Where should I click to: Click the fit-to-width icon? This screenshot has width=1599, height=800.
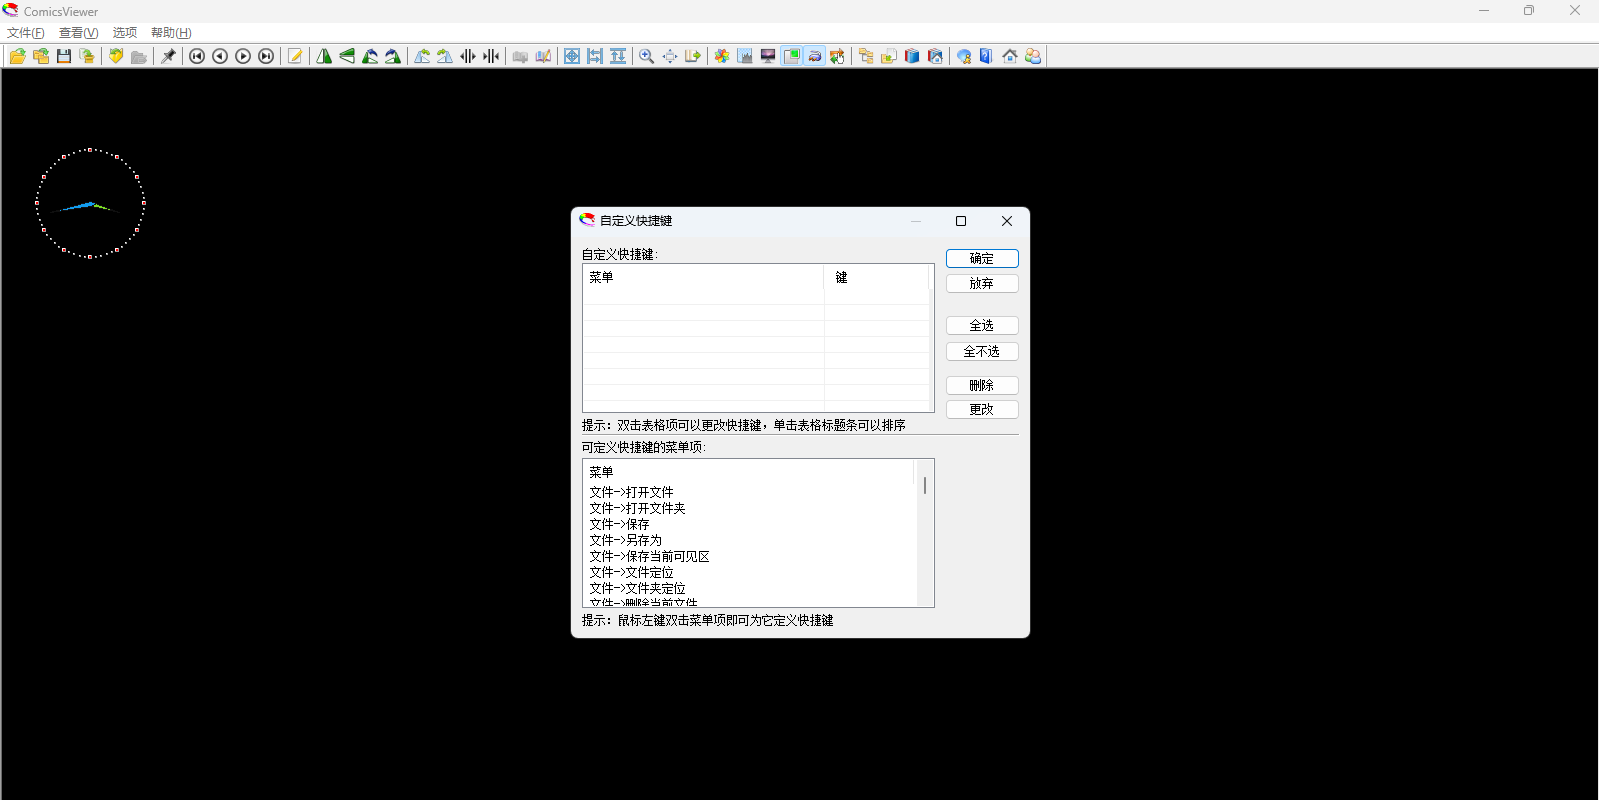point(595,56)
